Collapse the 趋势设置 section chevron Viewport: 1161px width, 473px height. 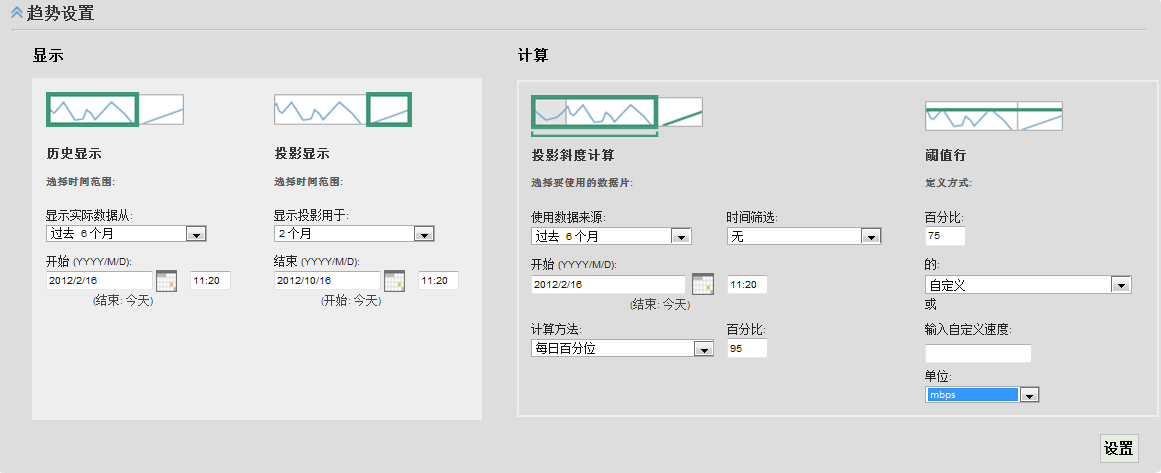(x=16, y=13)
